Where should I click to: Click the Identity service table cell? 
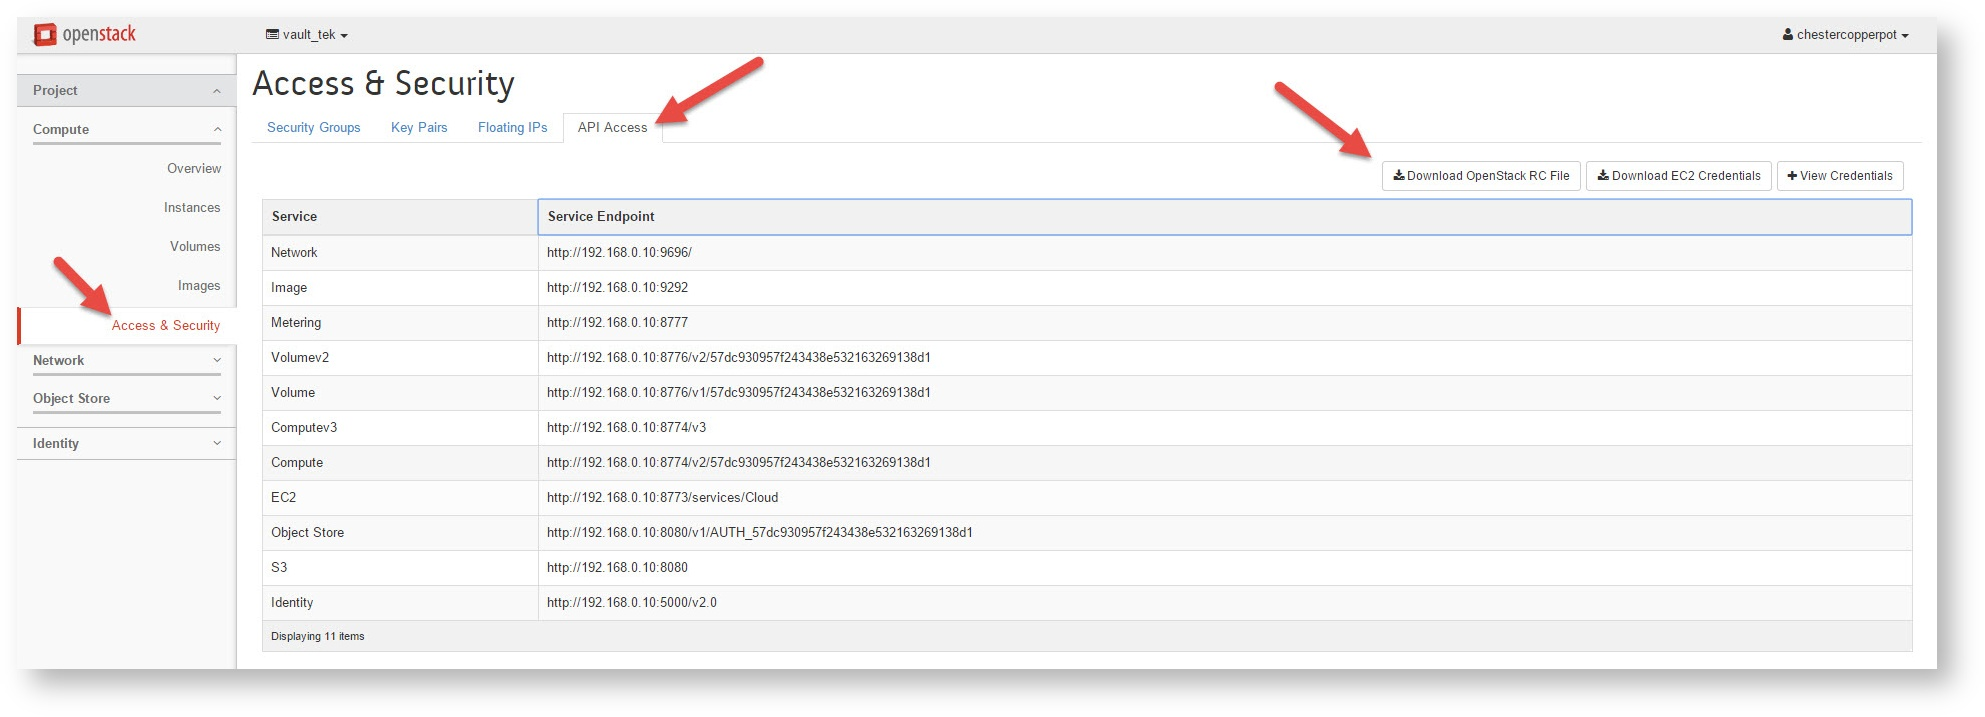point(400,603)
